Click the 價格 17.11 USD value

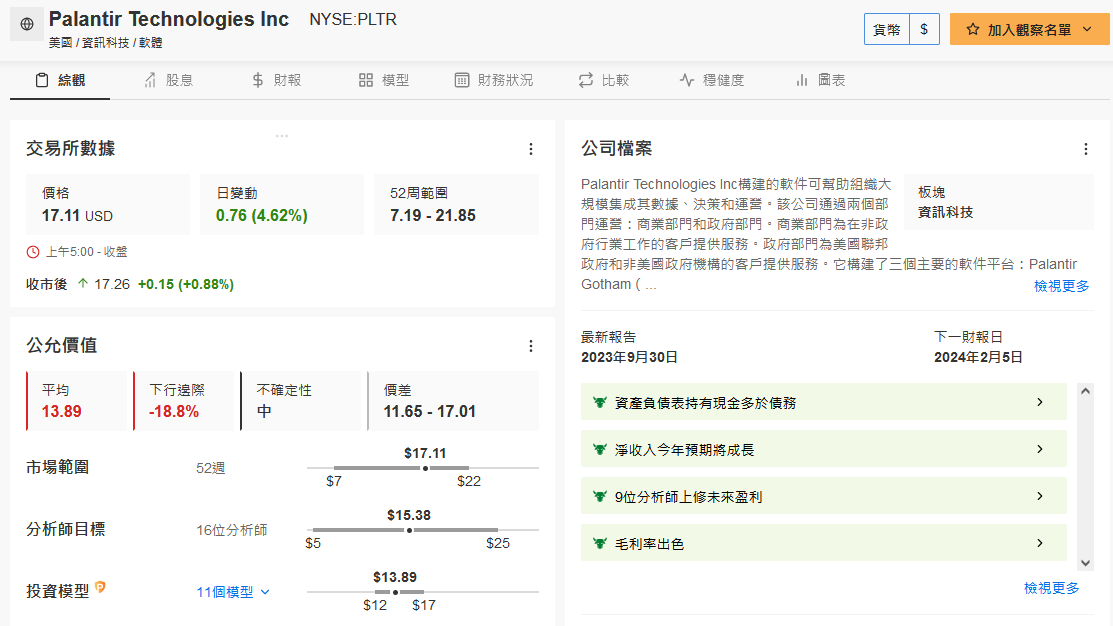(x=77, y=216)
